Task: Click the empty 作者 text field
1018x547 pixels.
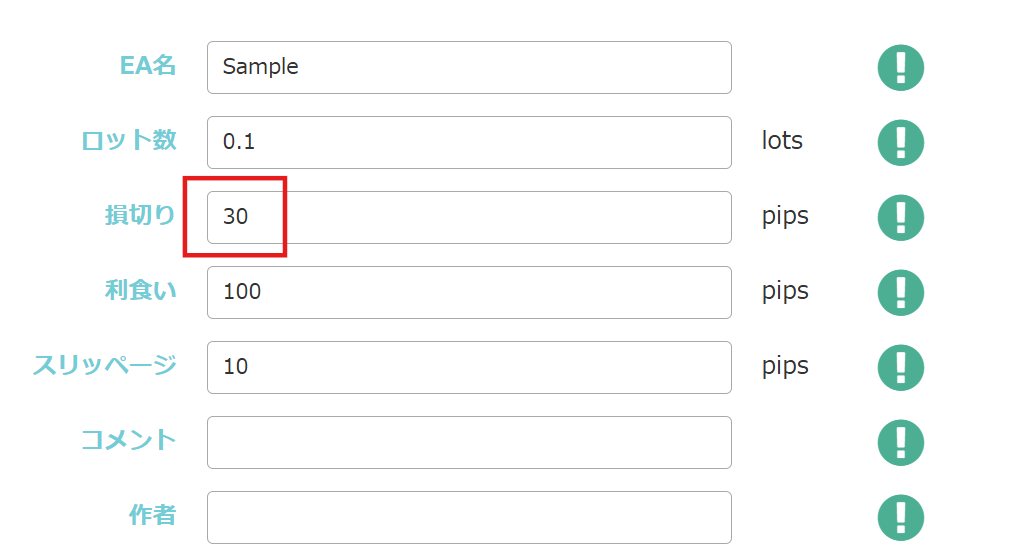Action: tap(469, 517)
